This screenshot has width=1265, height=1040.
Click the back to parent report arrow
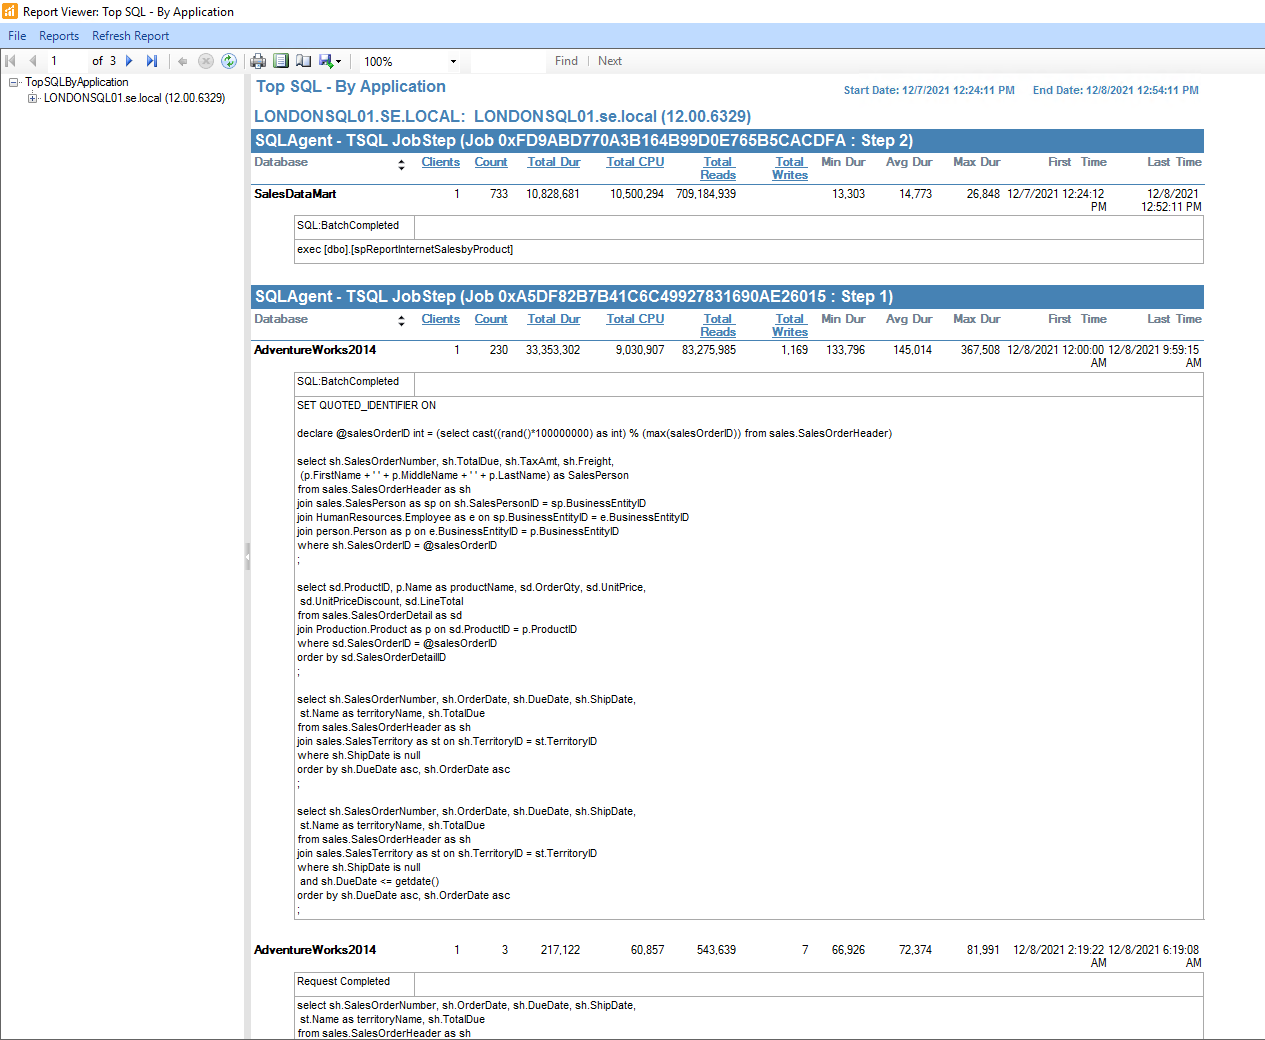coord(183,61)
